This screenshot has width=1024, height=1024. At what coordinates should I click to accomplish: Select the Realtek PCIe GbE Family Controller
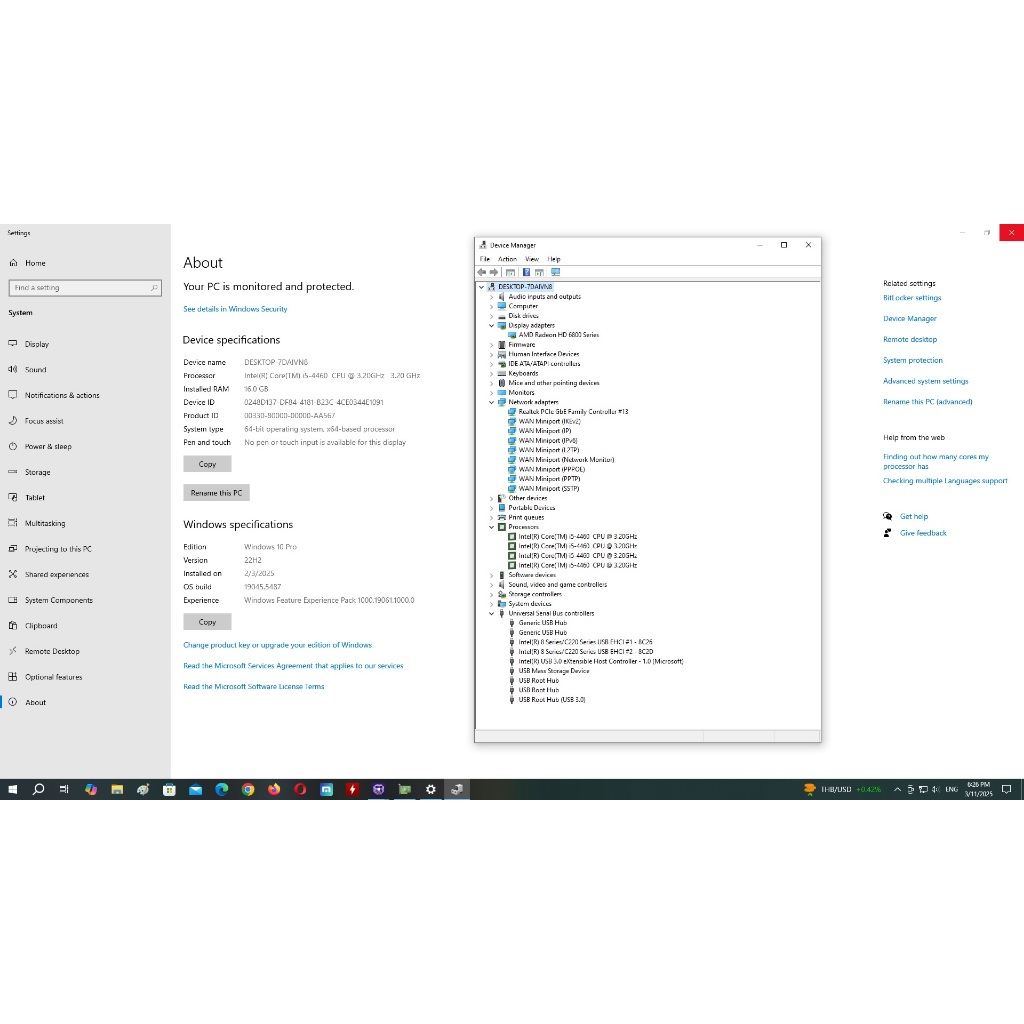(573, 412)
